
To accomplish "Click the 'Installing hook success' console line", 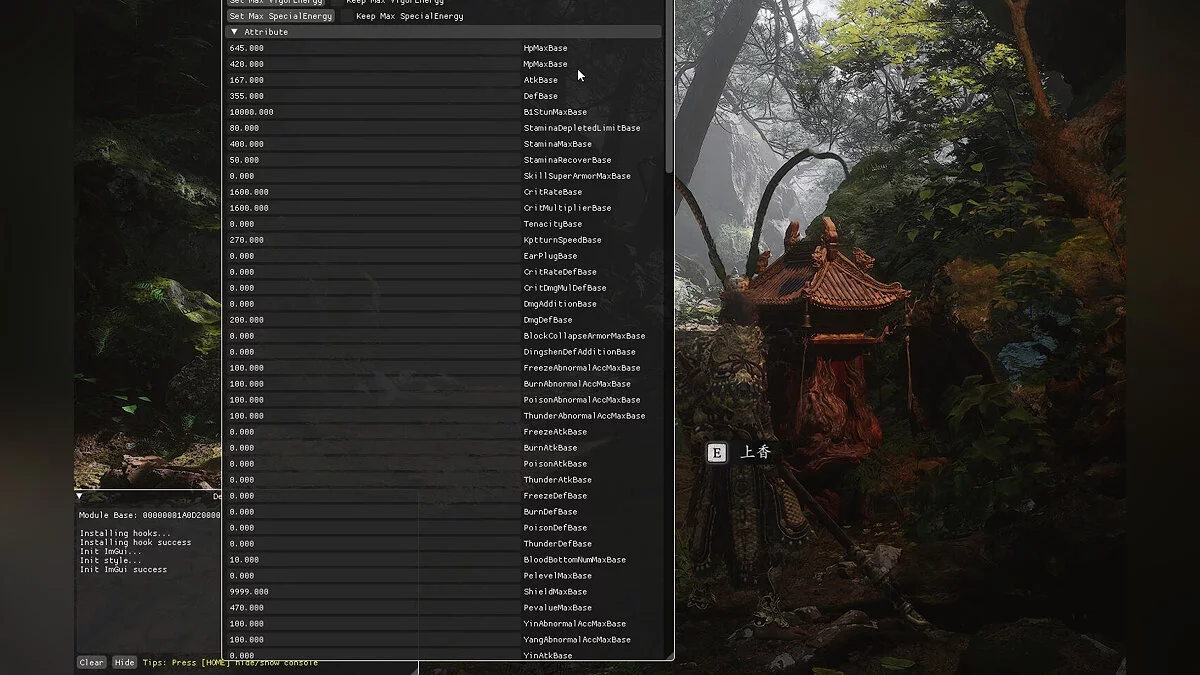I will [x=135, y=543].
